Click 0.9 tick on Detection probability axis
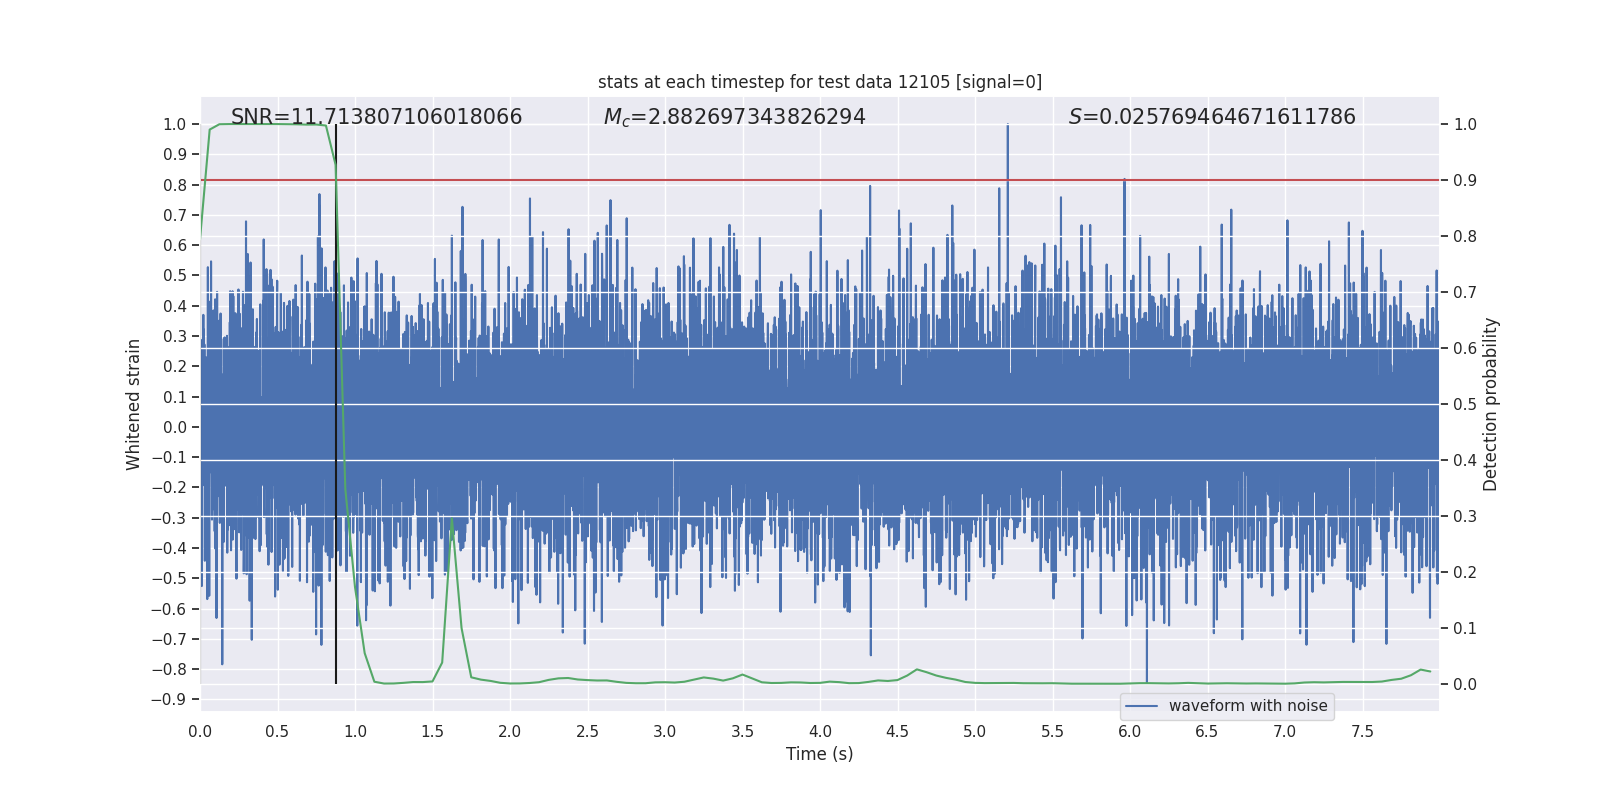This screenshot has width=1600, height=800. (x=1465, y=180)
